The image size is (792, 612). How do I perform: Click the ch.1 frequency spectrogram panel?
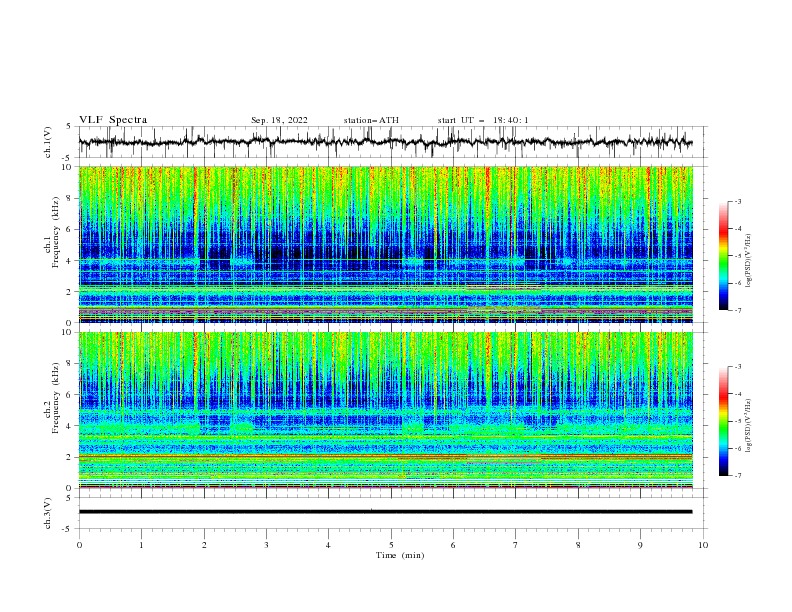(x=385, y=244)
